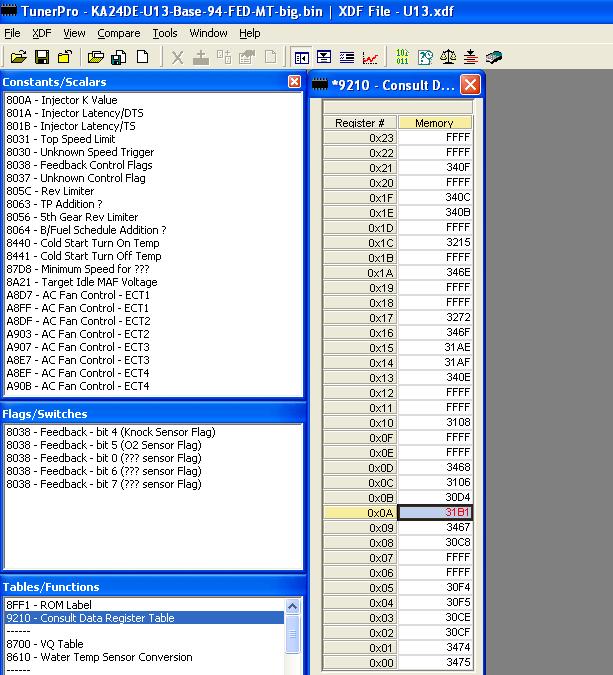613x675 pixels.
Task: Click memory cell 3467 in row 0x09
Action: 435,527
